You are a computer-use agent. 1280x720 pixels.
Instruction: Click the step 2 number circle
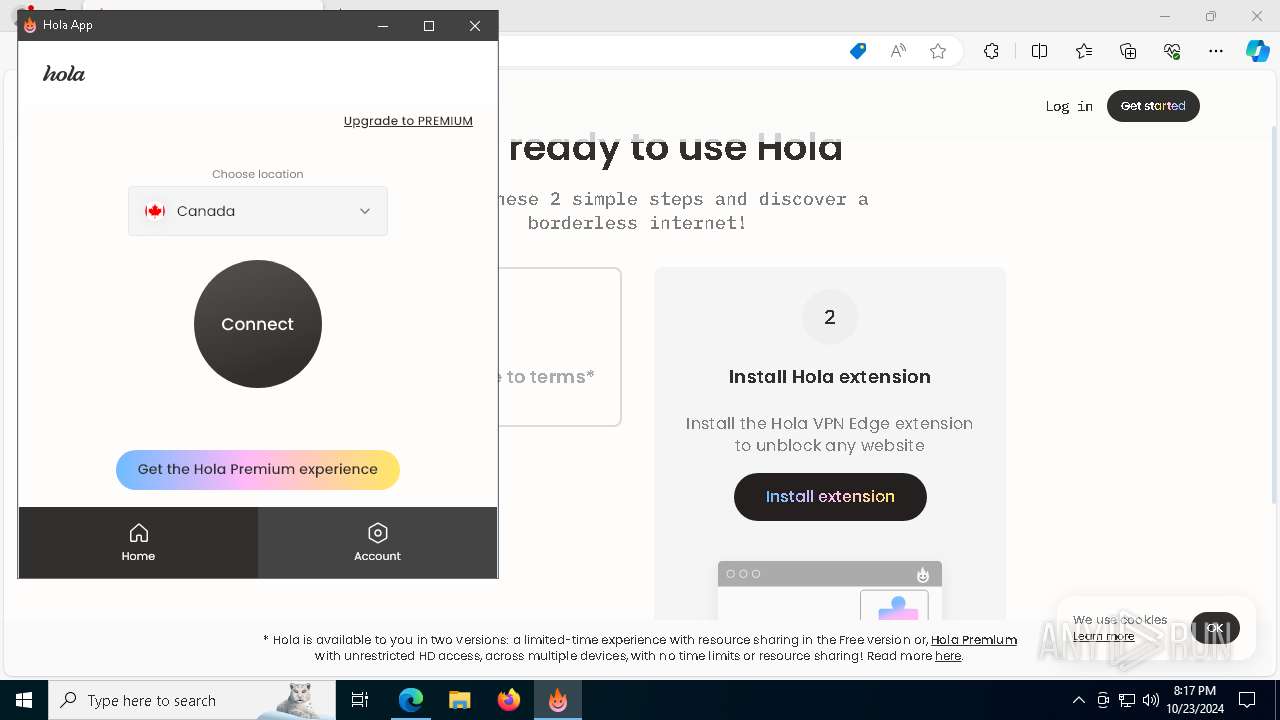point(830,317)
